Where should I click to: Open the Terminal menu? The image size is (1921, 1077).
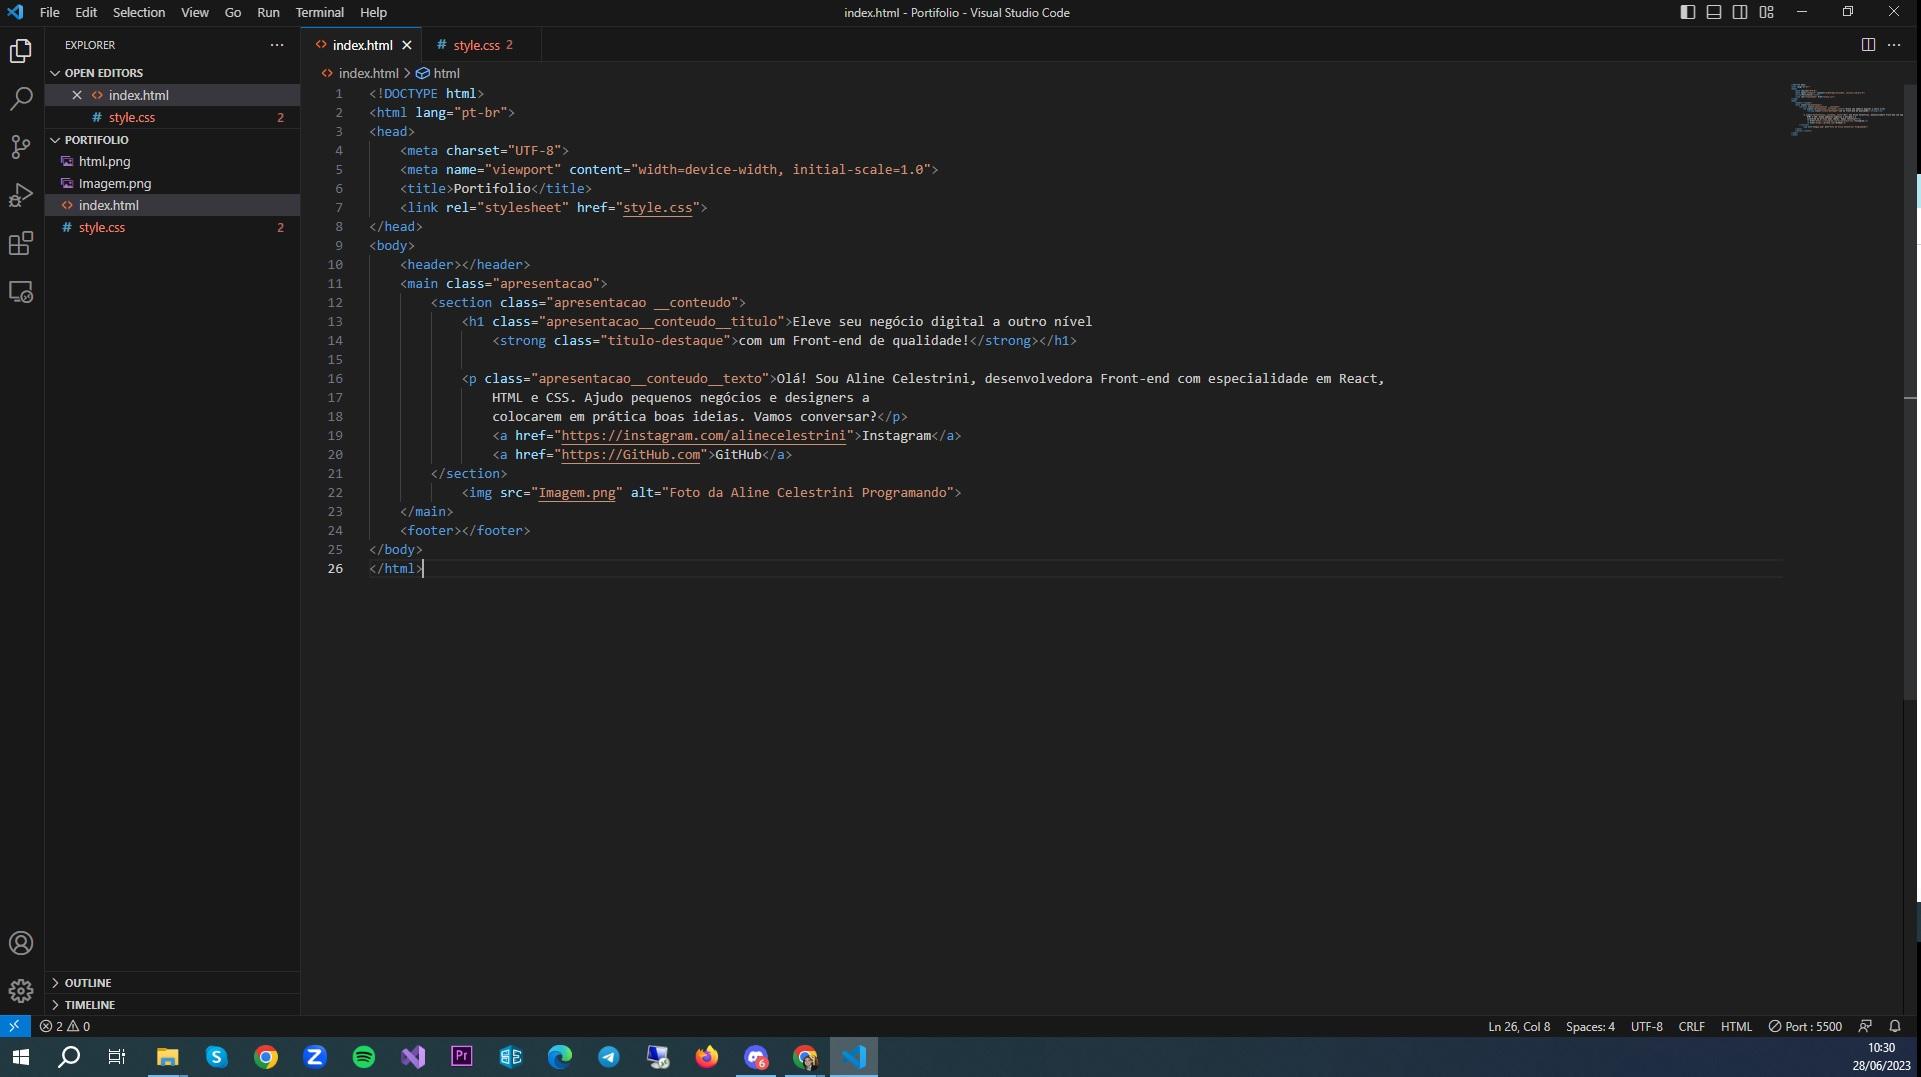(x=320, y=12)
